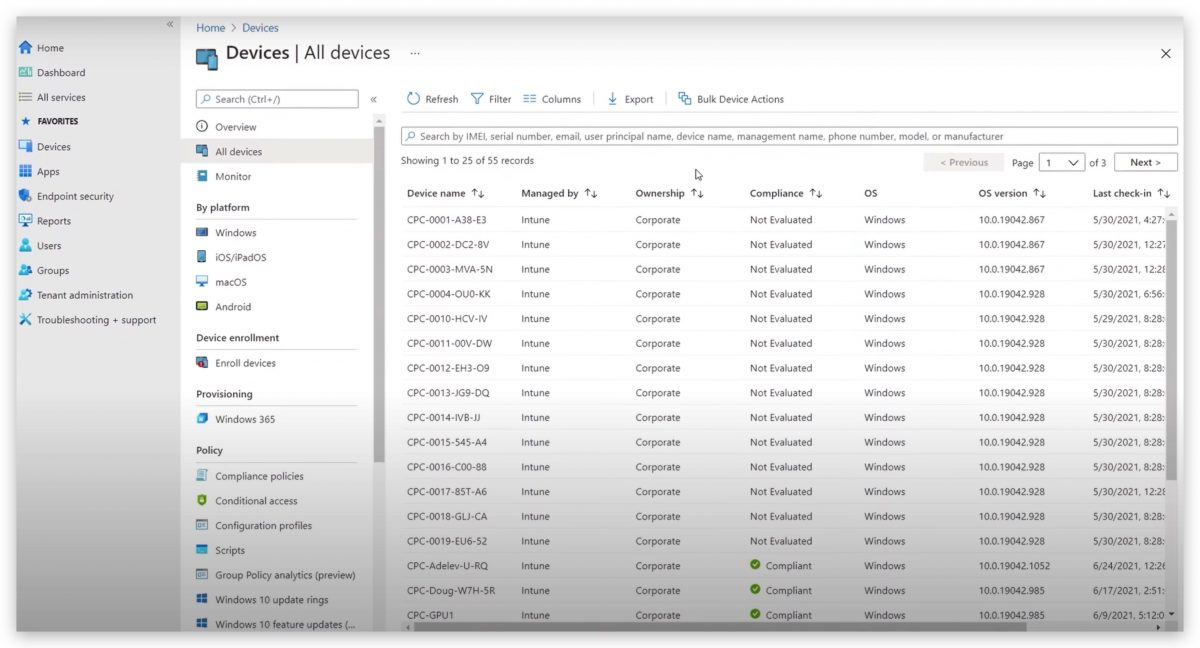Click the Overview info icon
Image resolution: width=1200 pixels, height=648 pixels.
pos(202,127)
